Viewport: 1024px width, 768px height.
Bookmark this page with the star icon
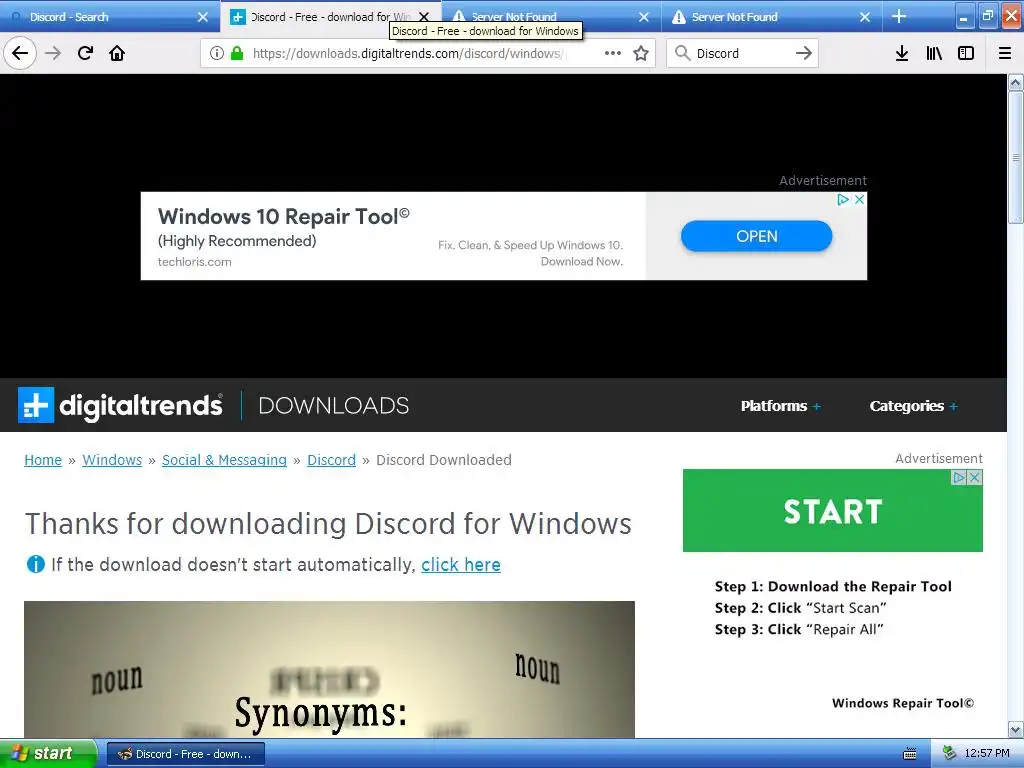(641, 53)
